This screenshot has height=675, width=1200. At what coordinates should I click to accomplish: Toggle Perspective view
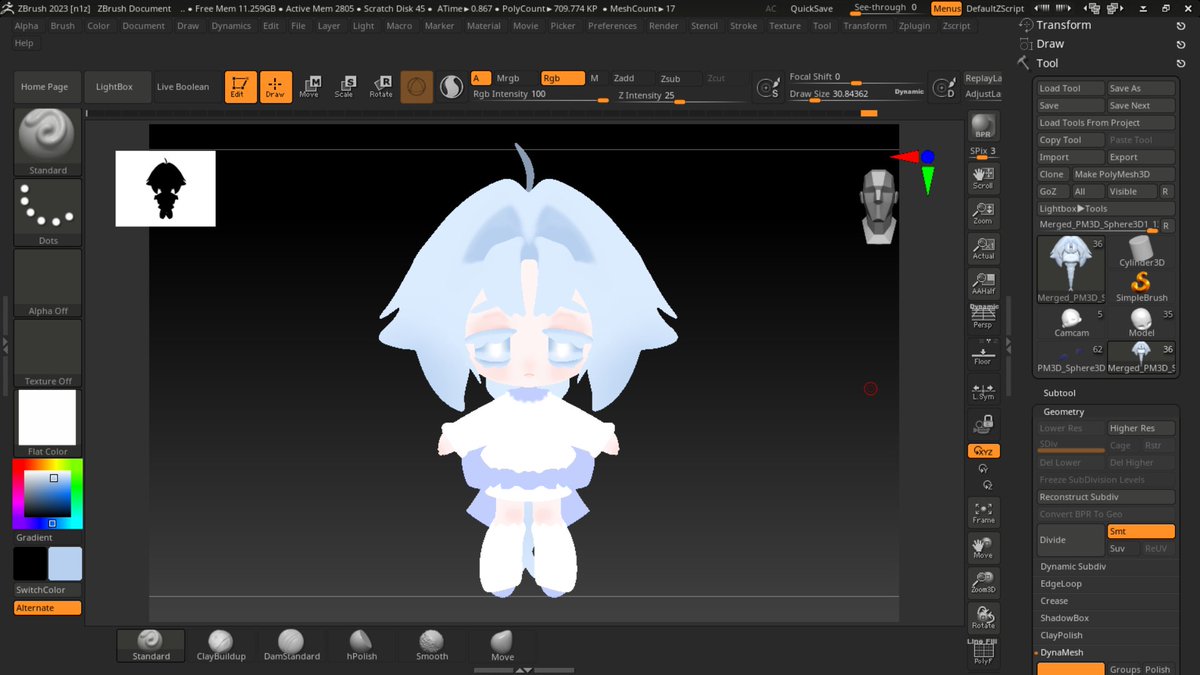pyautogui.click(x=983, y=318)
